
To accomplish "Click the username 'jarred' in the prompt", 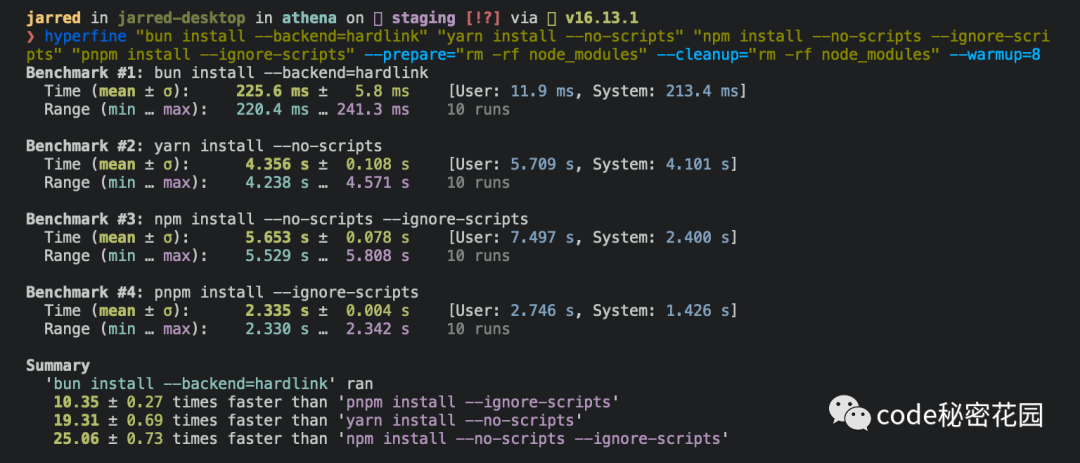I will tap(53, 17).
